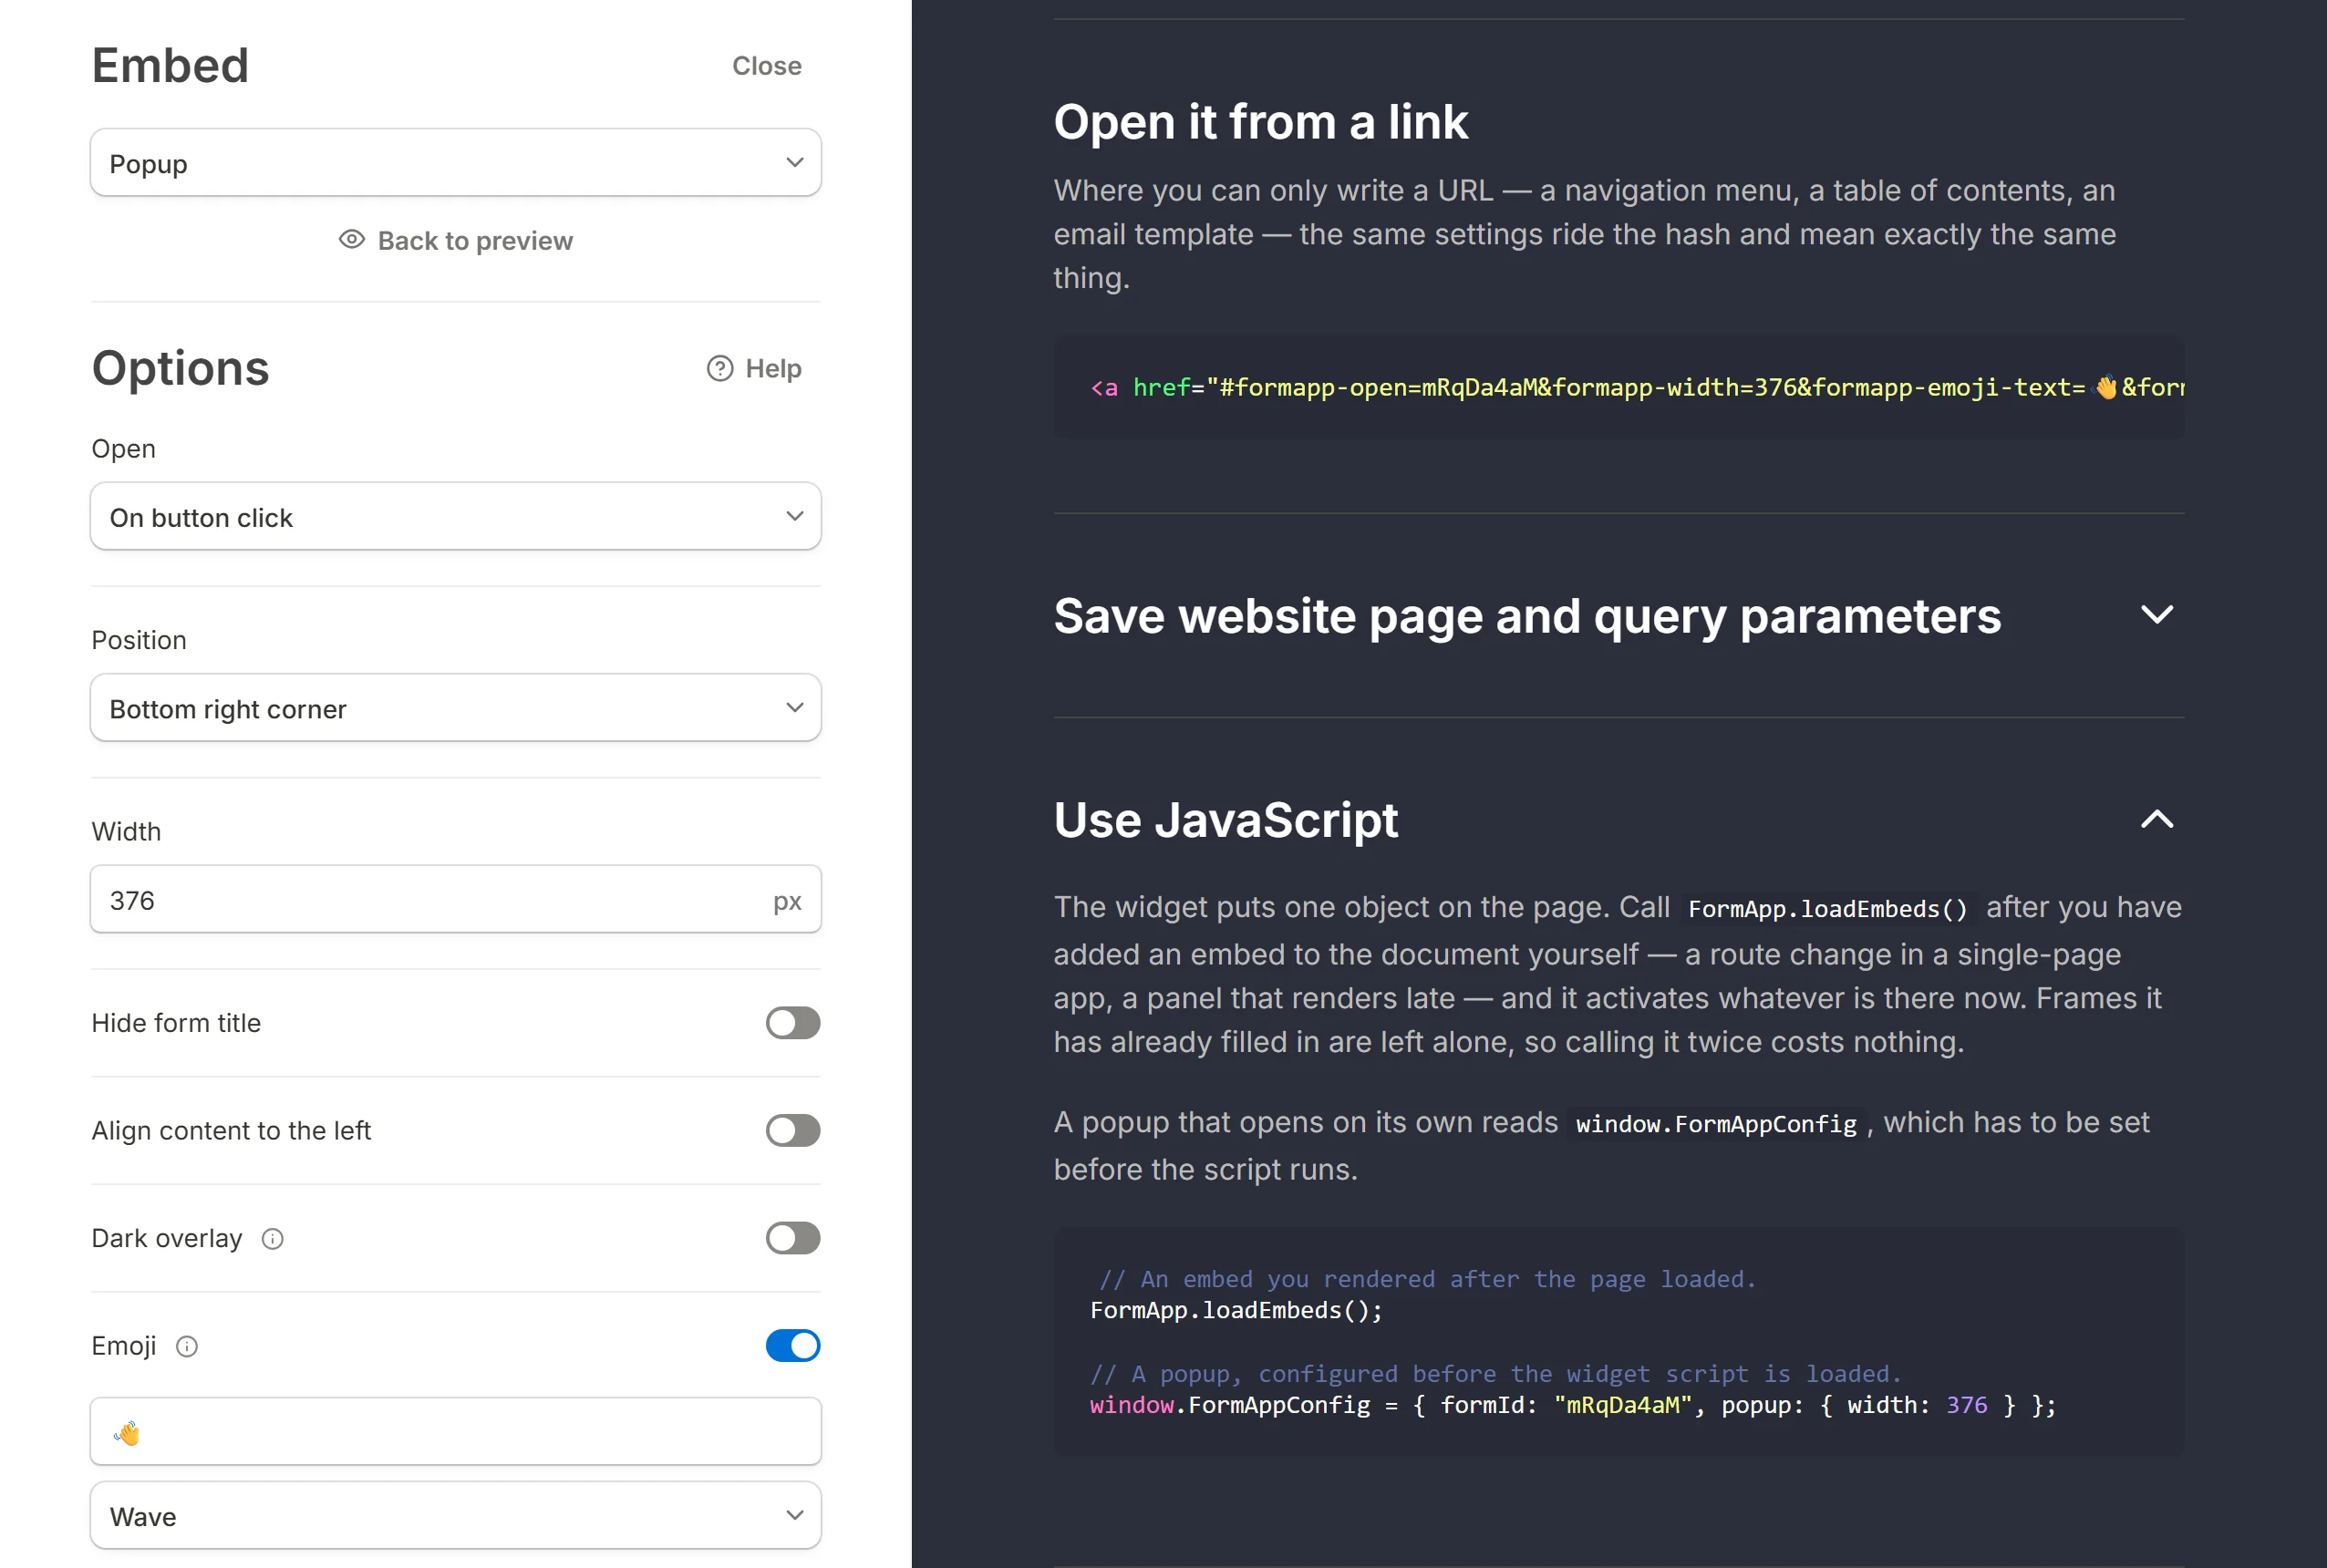2327x1568 pixels.
Task: Turn on the Dark overlay switch
Action: (793, 1239)
